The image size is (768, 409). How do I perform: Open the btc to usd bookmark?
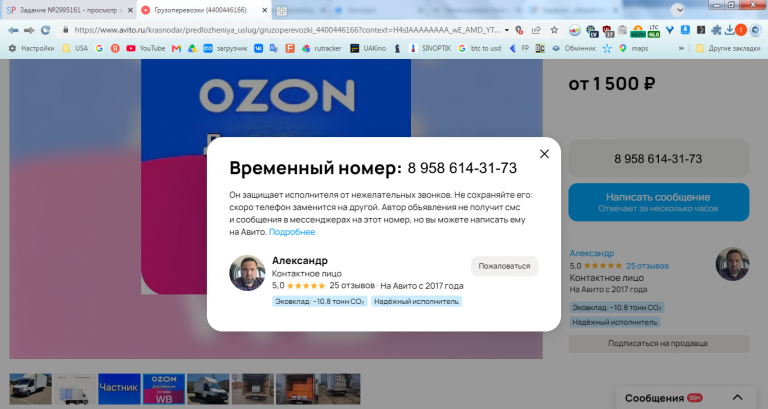(480, 48)
